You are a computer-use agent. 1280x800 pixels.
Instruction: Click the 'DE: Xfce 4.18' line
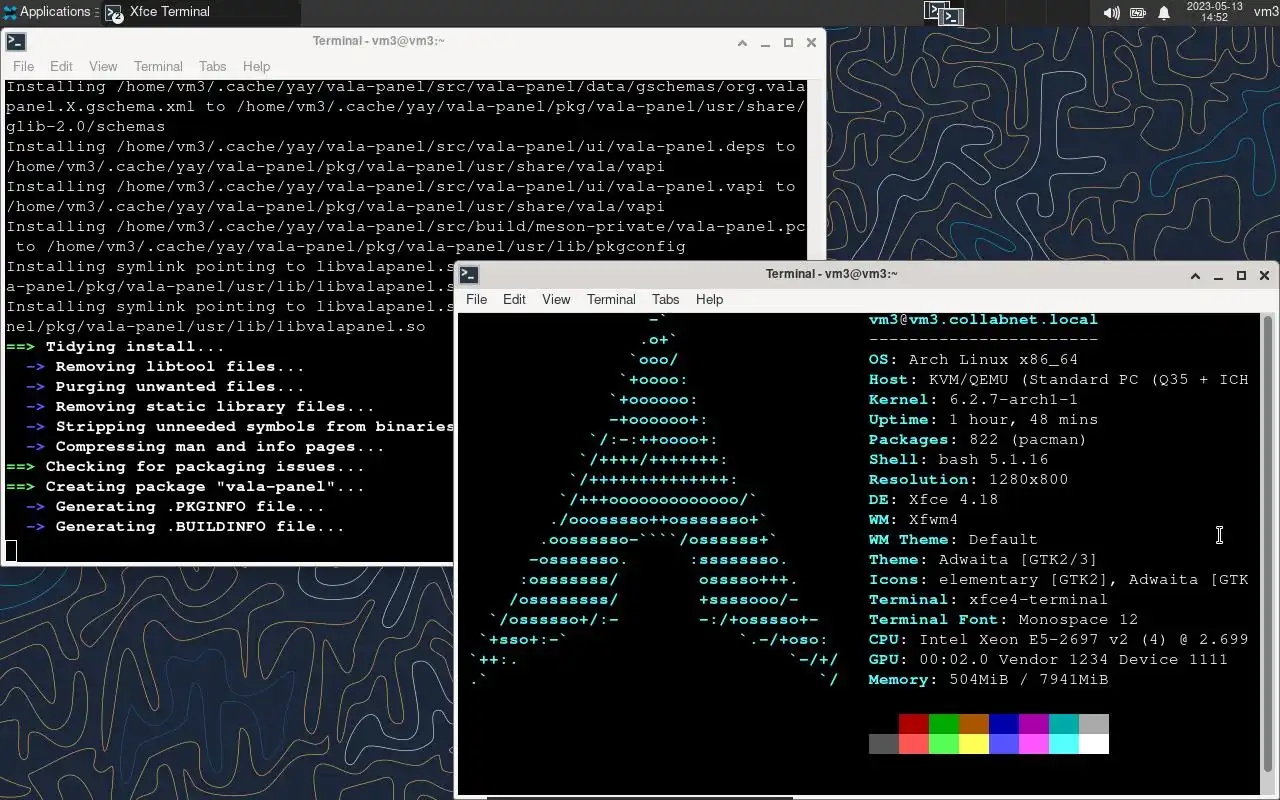click(933, 500)
